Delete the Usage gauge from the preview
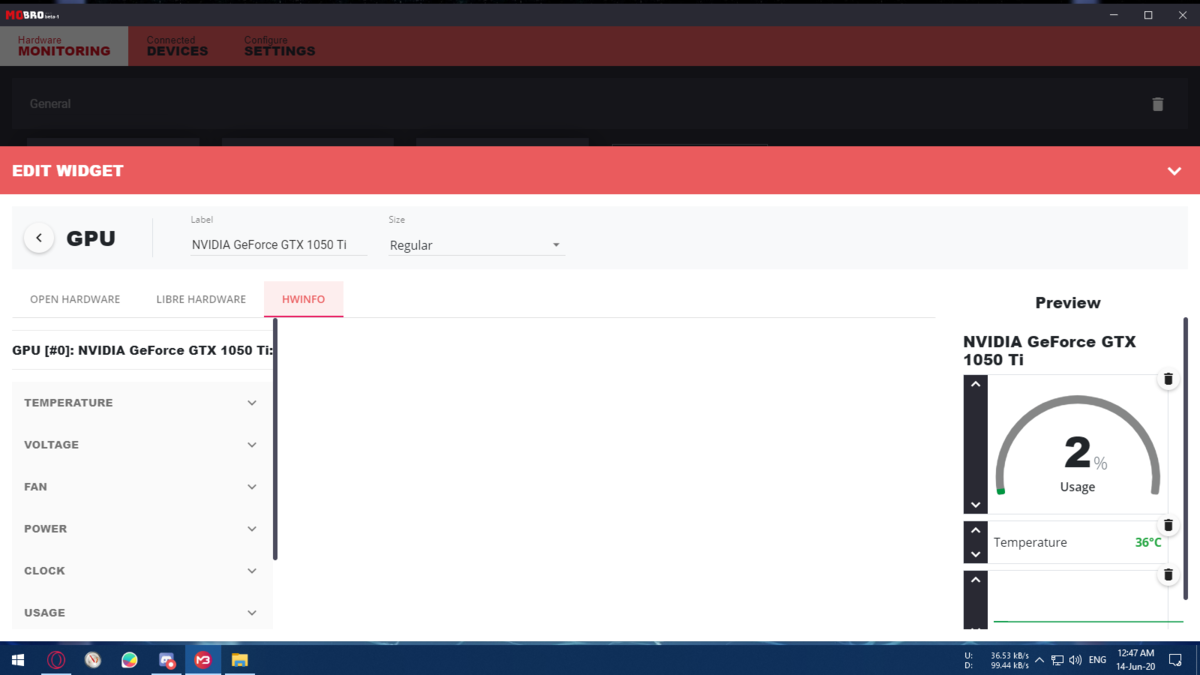The image size is (1200, 675). pyautogui.click(x=1168, y=379)
